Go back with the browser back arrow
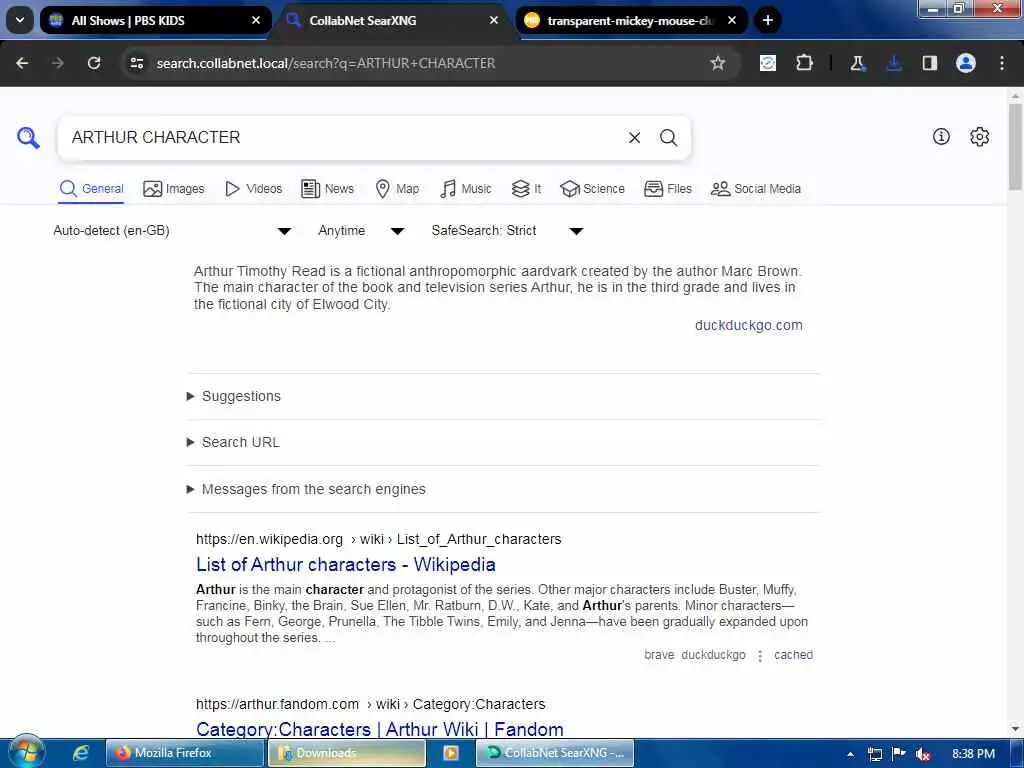Image resolution: width=1024 pixels, height=768 pixels. point(22,63)
